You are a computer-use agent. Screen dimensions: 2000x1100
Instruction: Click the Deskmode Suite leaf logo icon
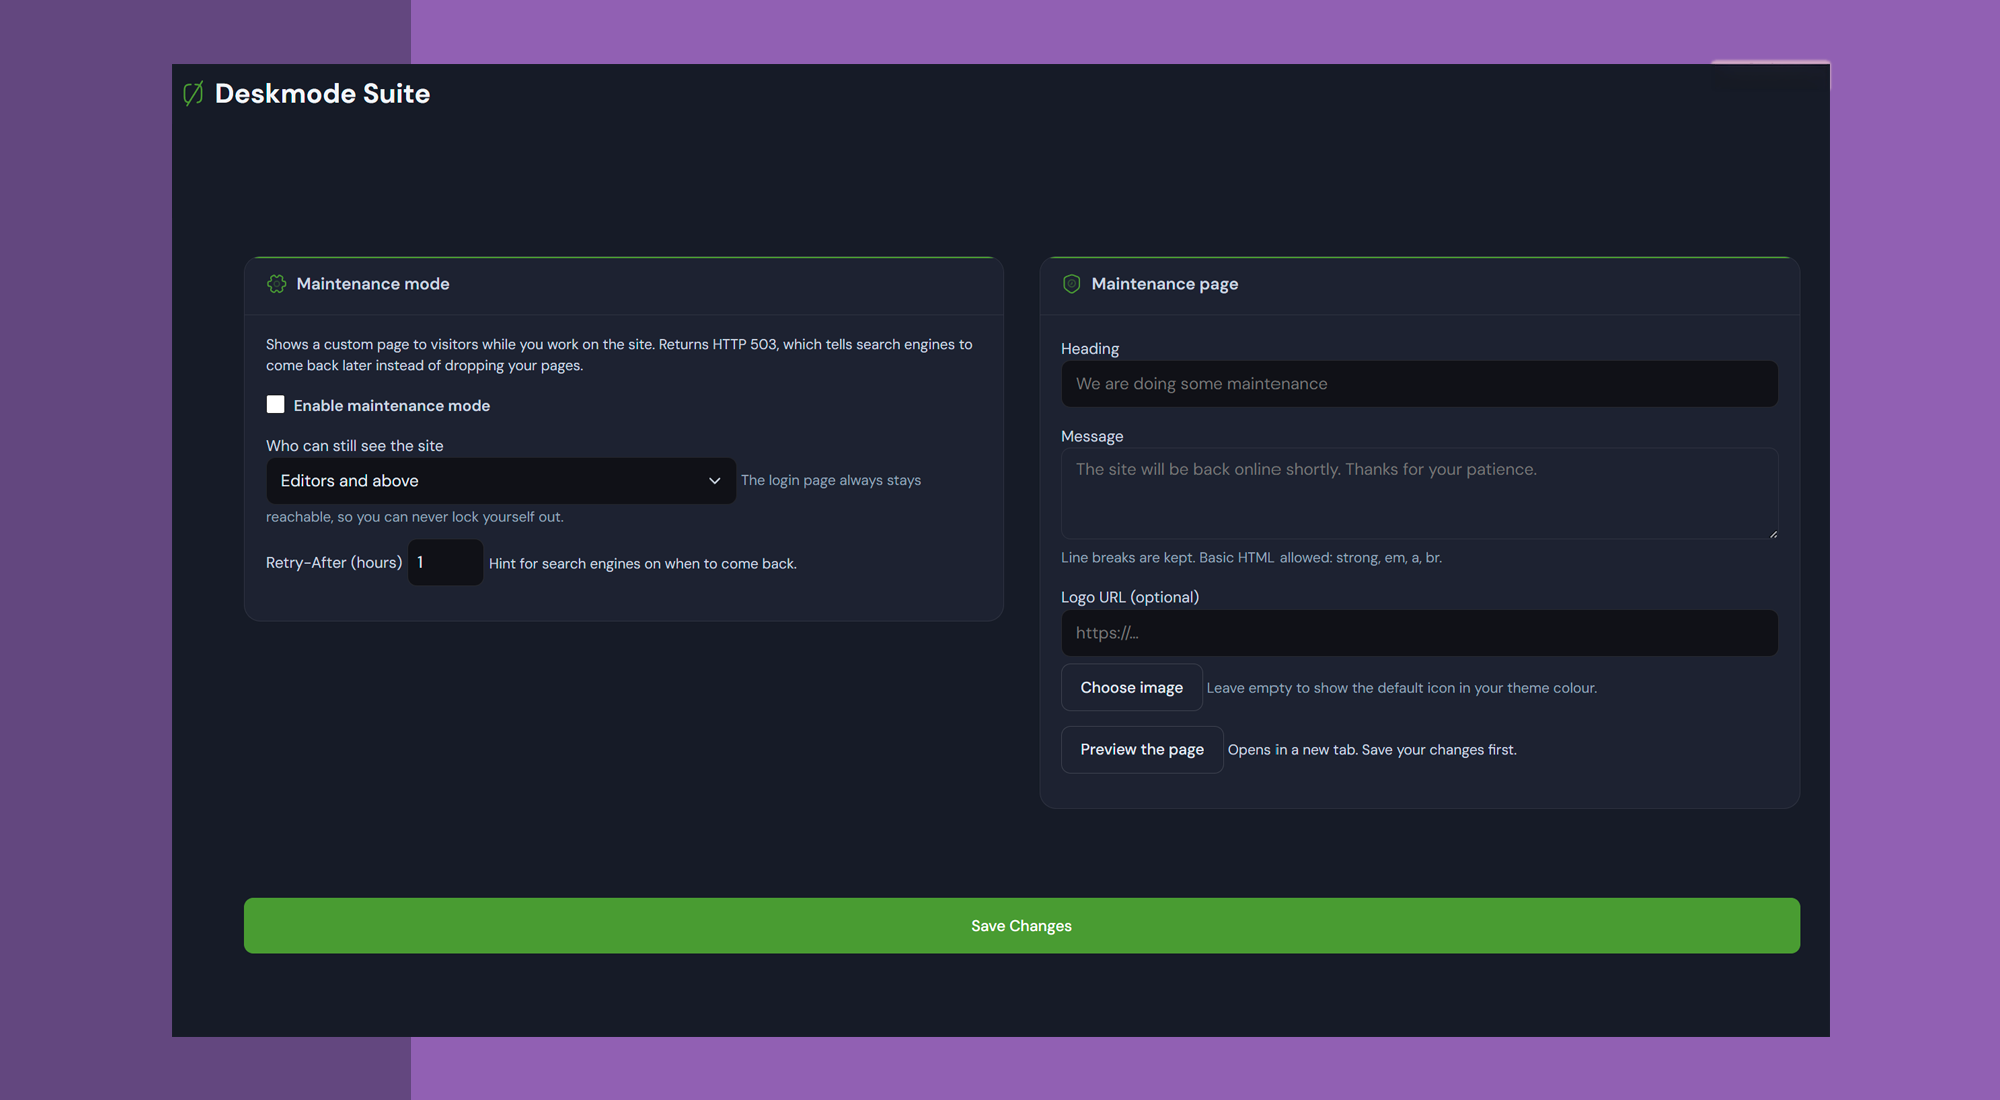[193, 93]
